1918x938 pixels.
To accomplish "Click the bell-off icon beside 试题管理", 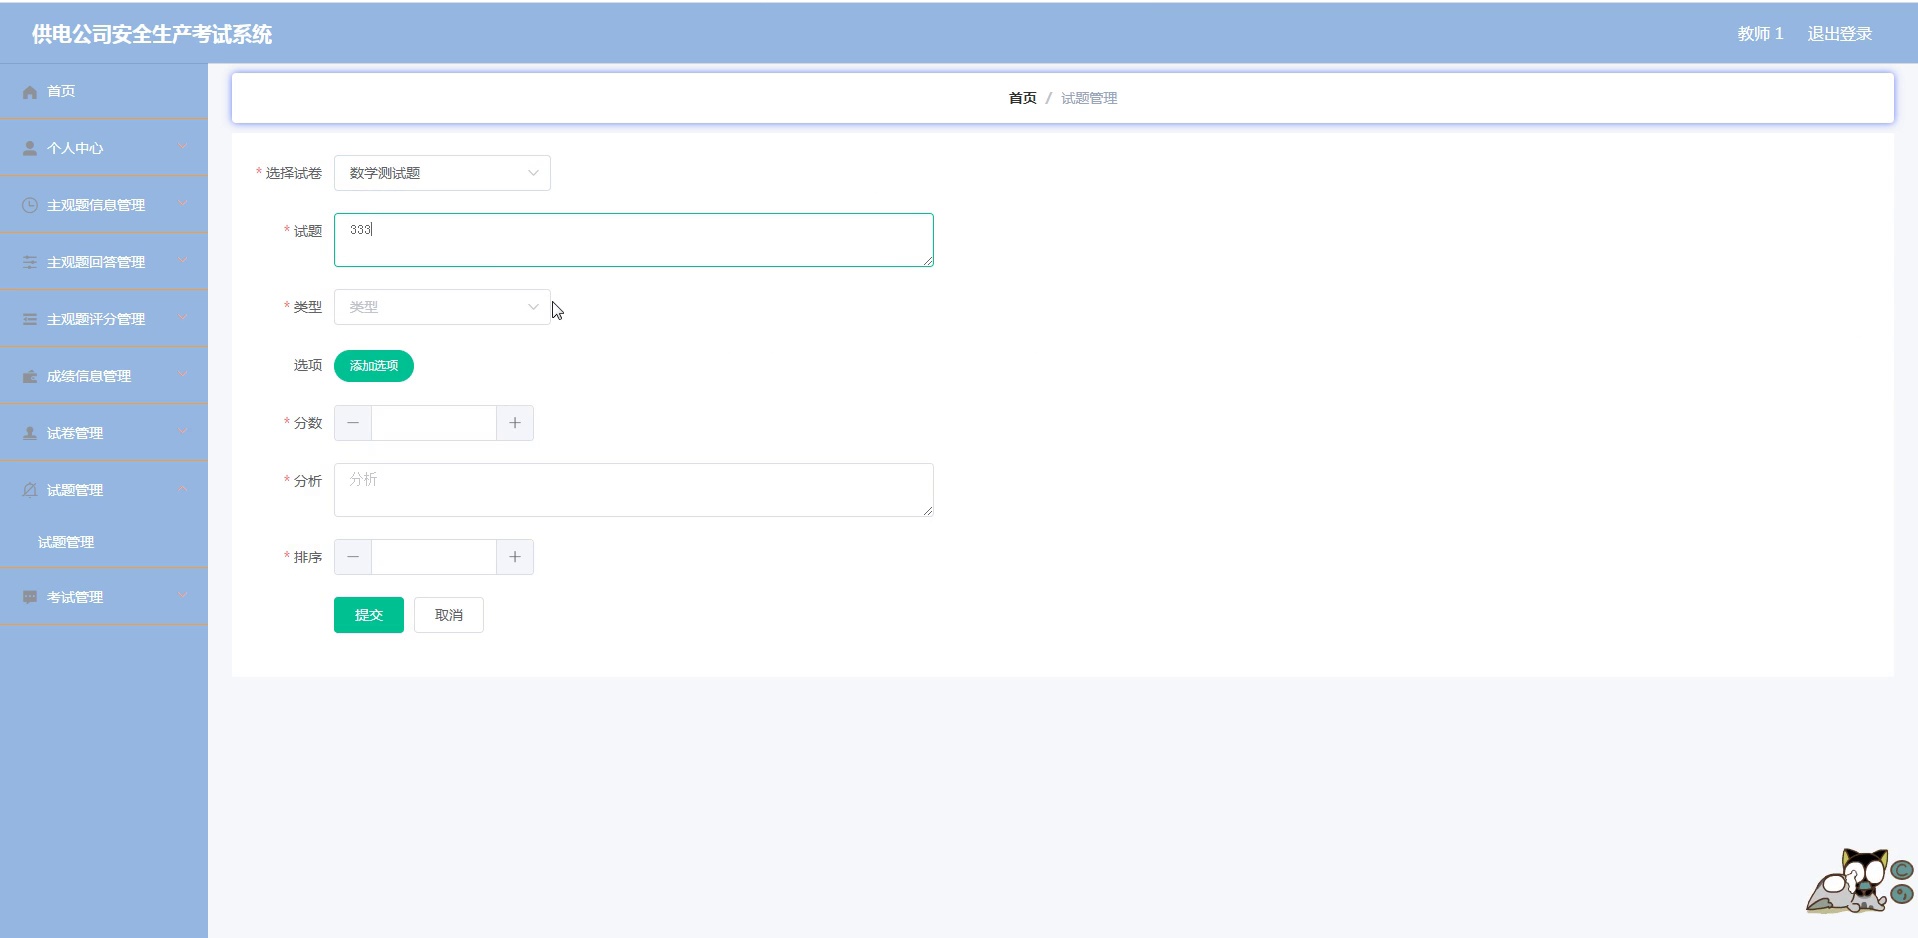I will click(x=30, y=490).
